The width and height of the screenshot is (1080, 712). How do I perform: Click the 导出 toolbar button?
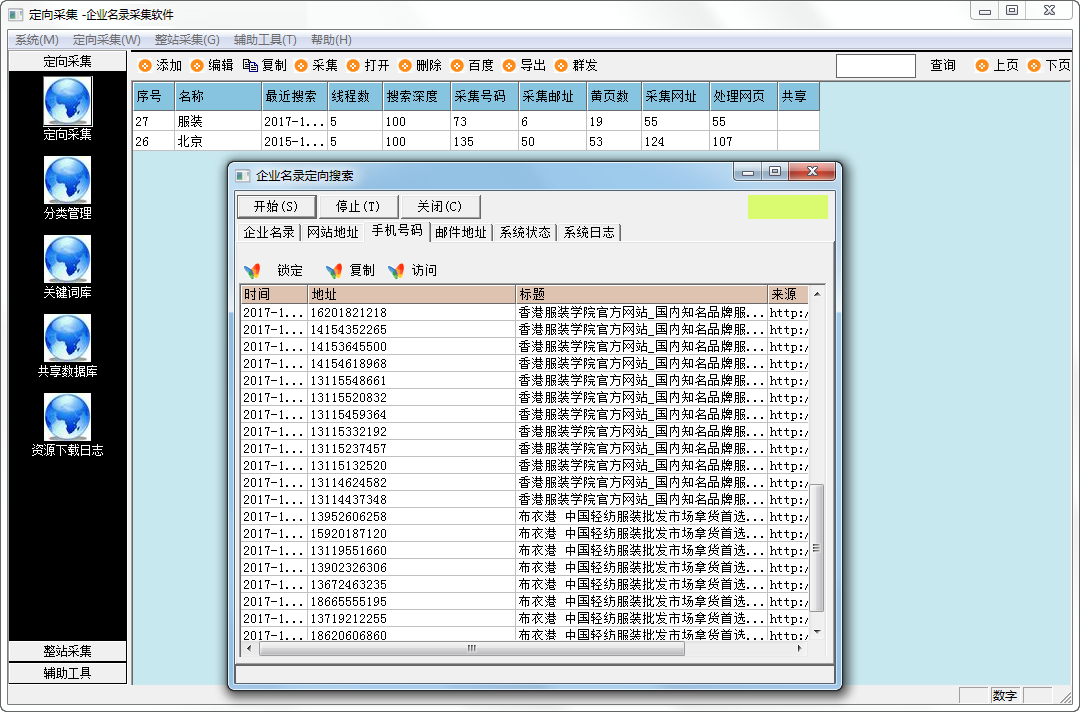tap(524, 65)
